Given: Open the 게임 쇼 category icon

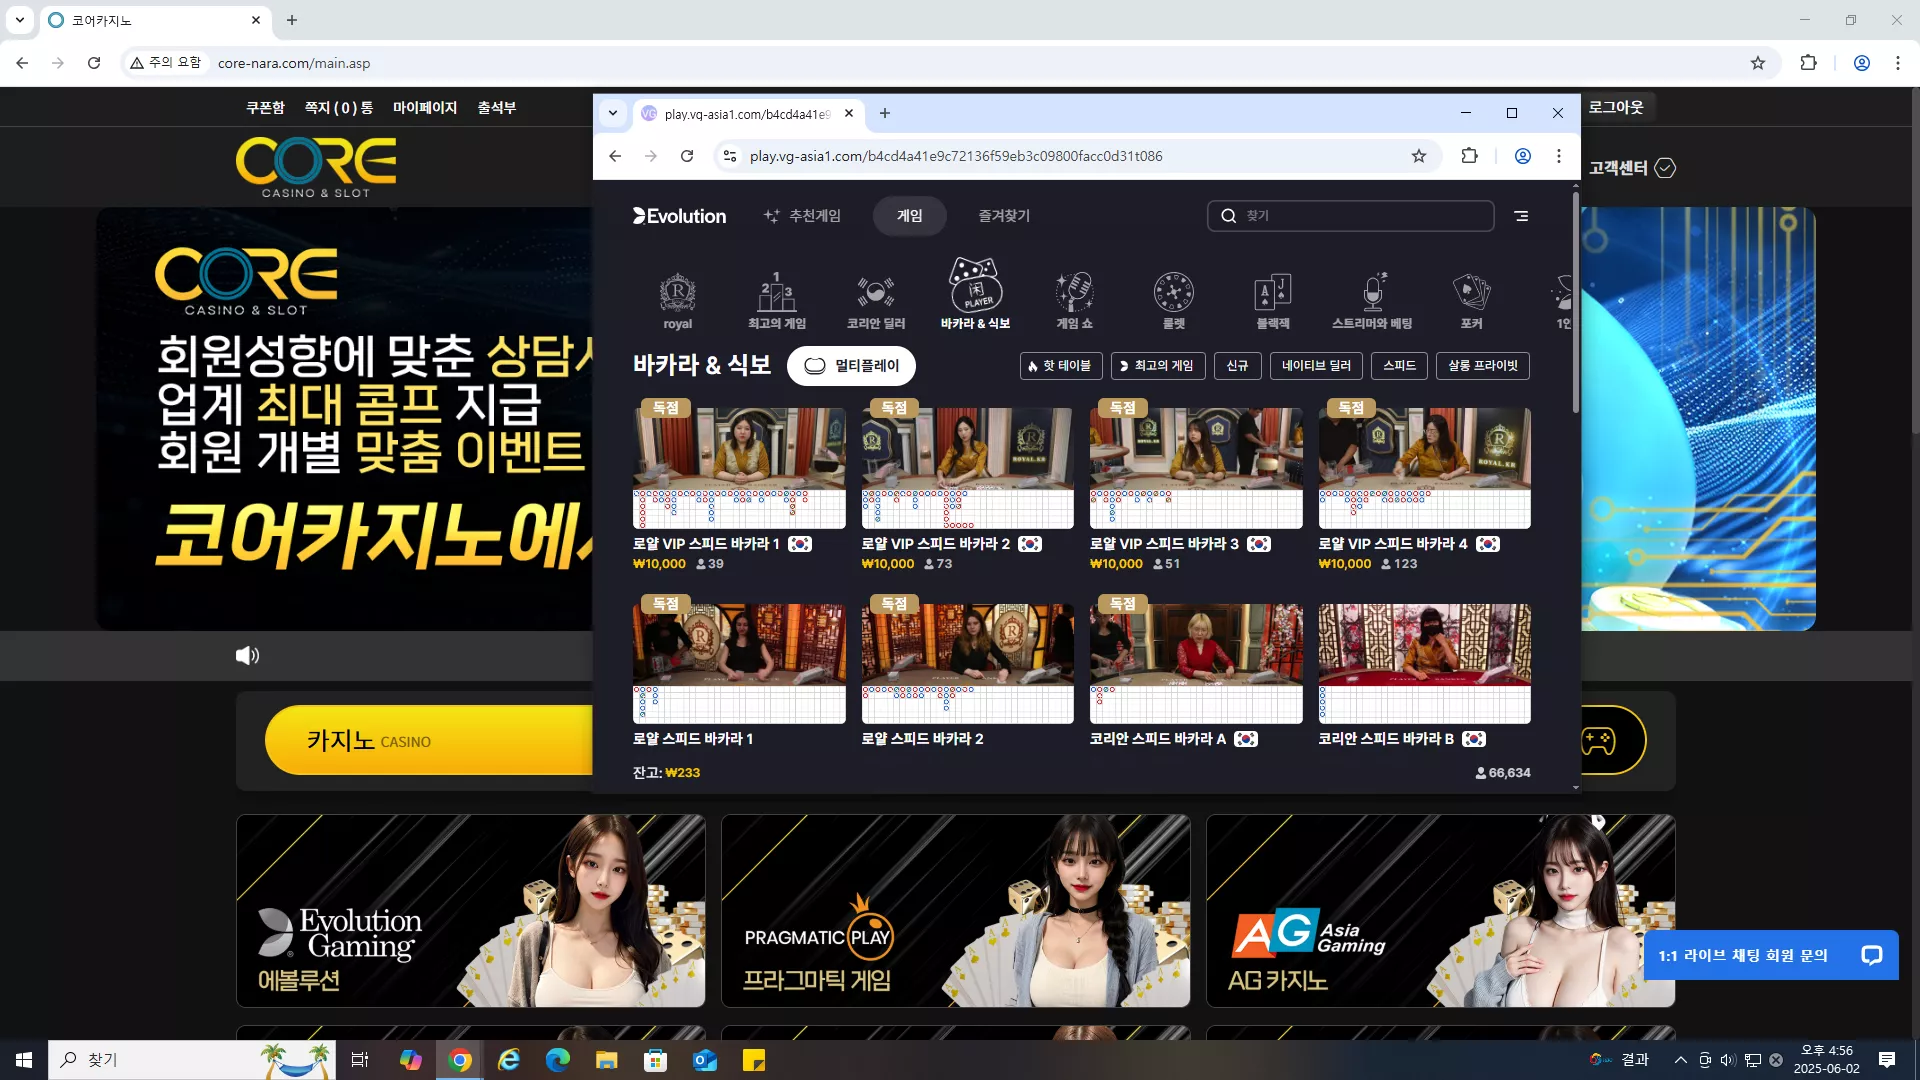Looking at the screenshot, I should click(1074, 300).
